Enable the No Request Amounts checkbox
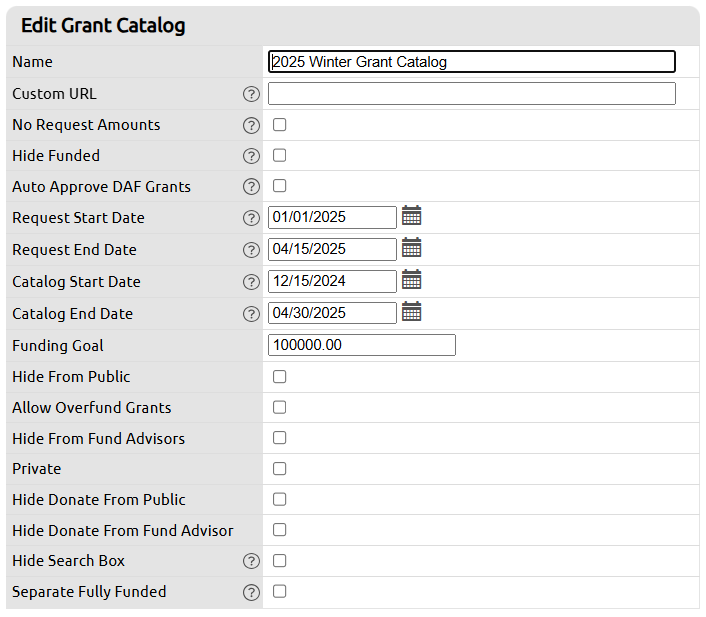Image resolution: width=706 pixels, height=617 pixels. (x=280, y=125)
